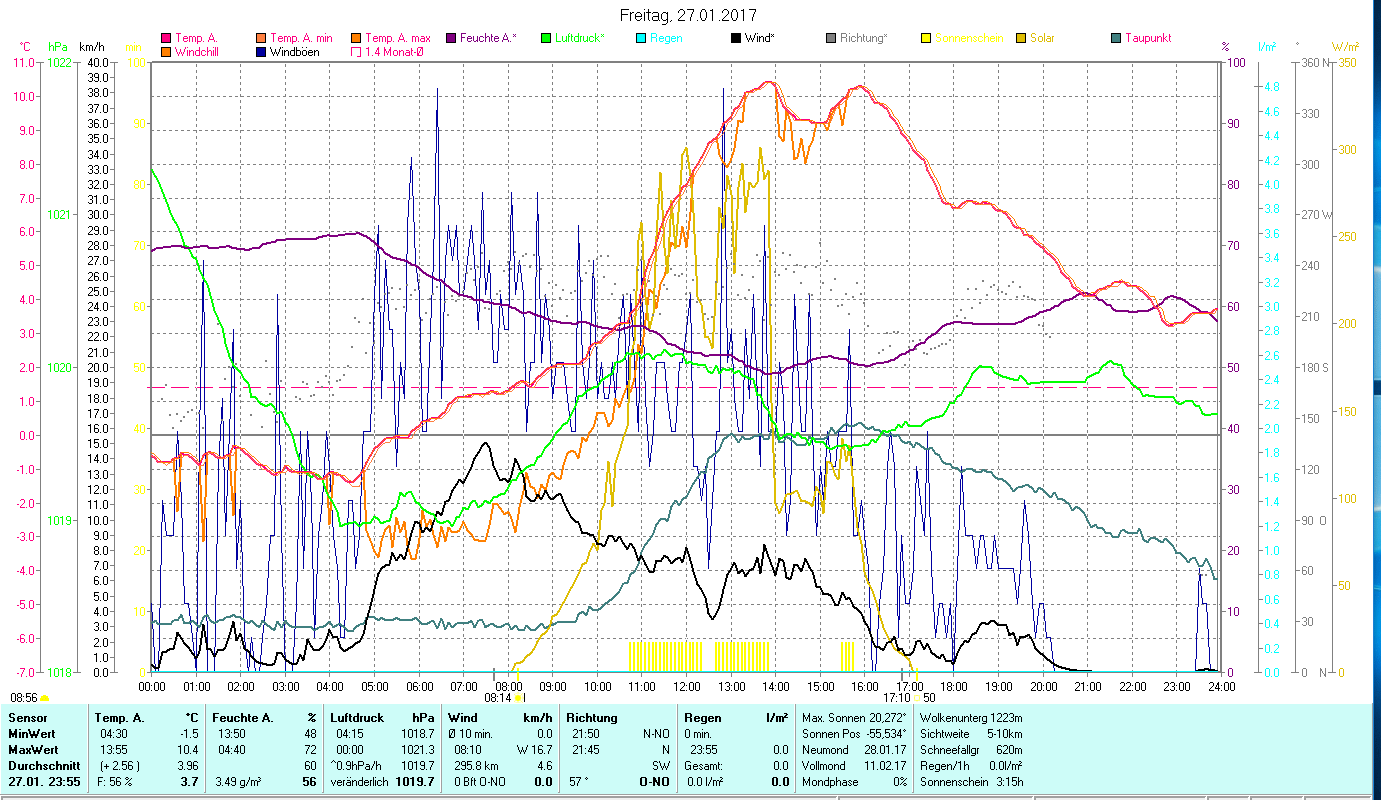Screen dimensions: 1381x800
Task: Click the '27.01. 23:55' timestamp cell
Action: (42, 782)
